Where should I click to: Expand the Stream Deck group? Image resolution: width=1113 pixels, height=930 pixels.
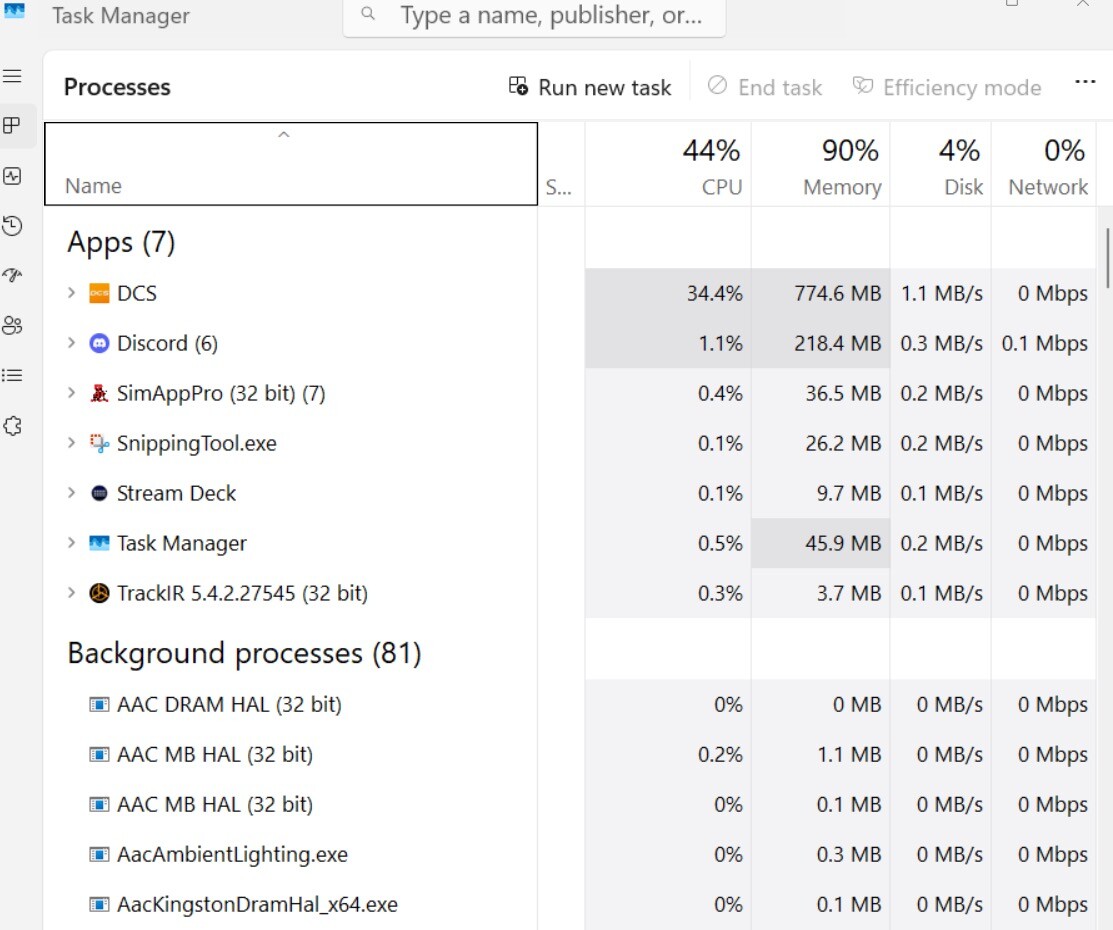point(71,493)
